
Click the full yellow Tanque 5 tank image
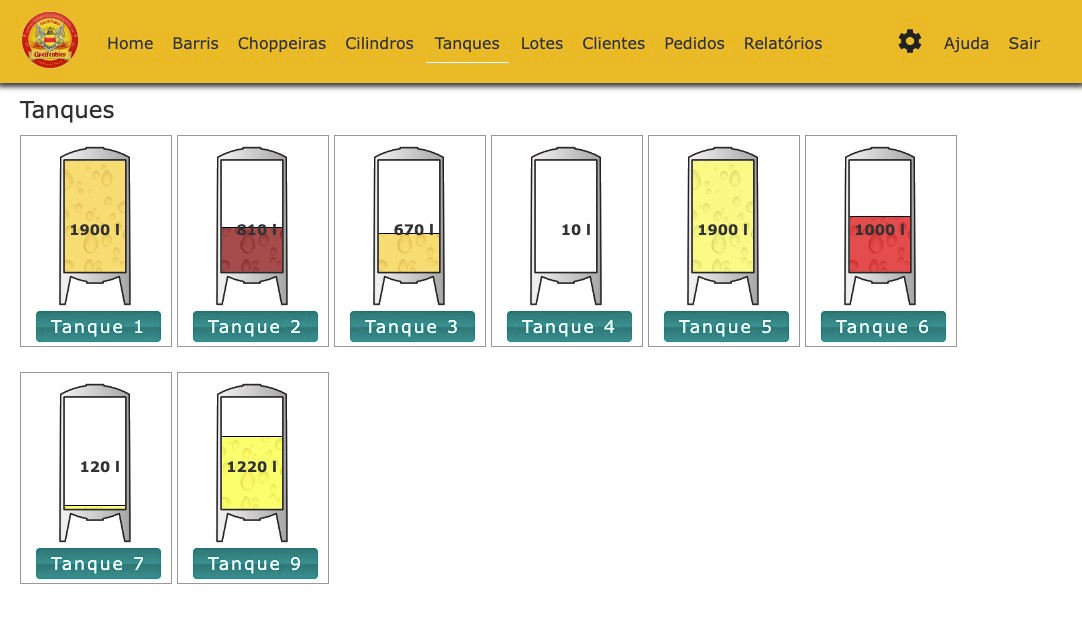[723, 225]
